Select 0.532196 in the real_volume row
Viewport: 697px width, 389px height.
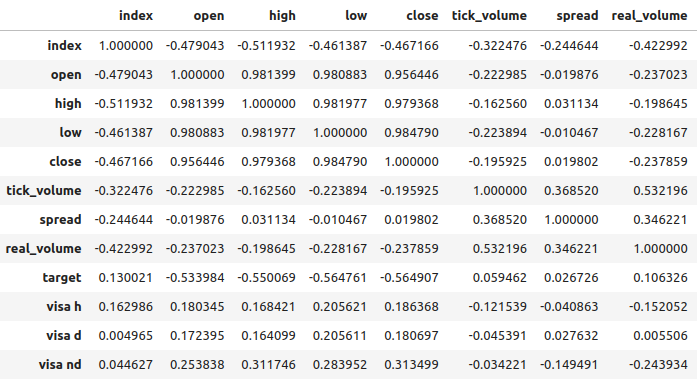click(x=500, y=249)
